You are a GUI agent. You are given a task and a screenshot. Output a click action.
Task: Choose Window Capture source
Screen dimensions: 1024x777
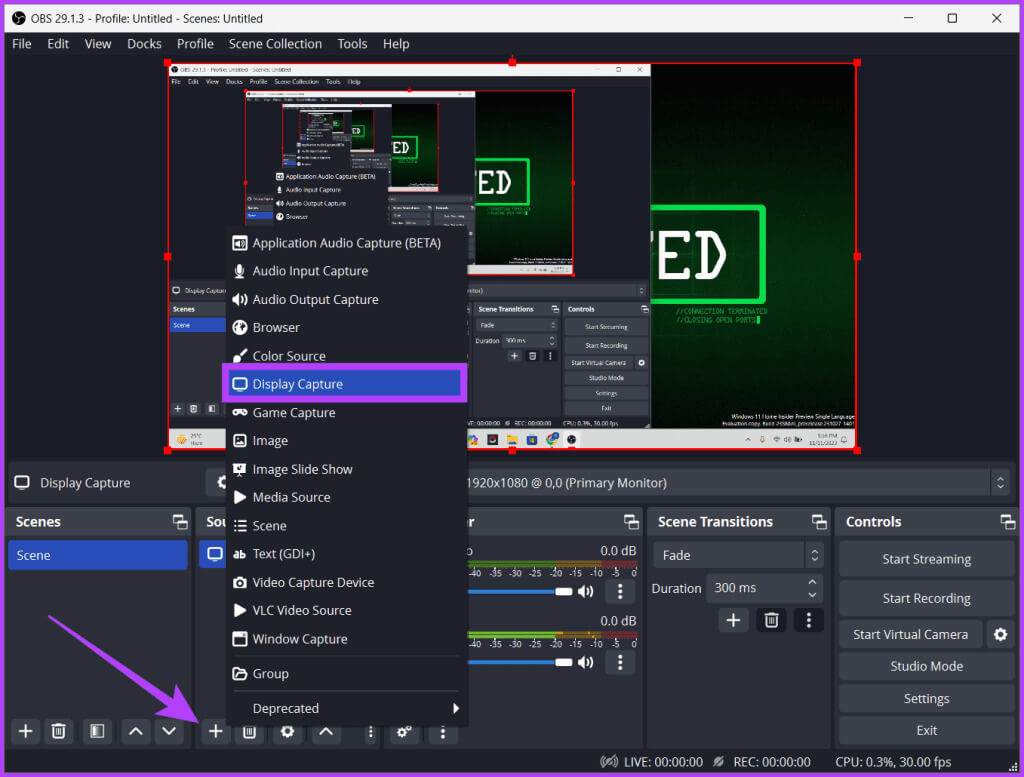(346, 639)
